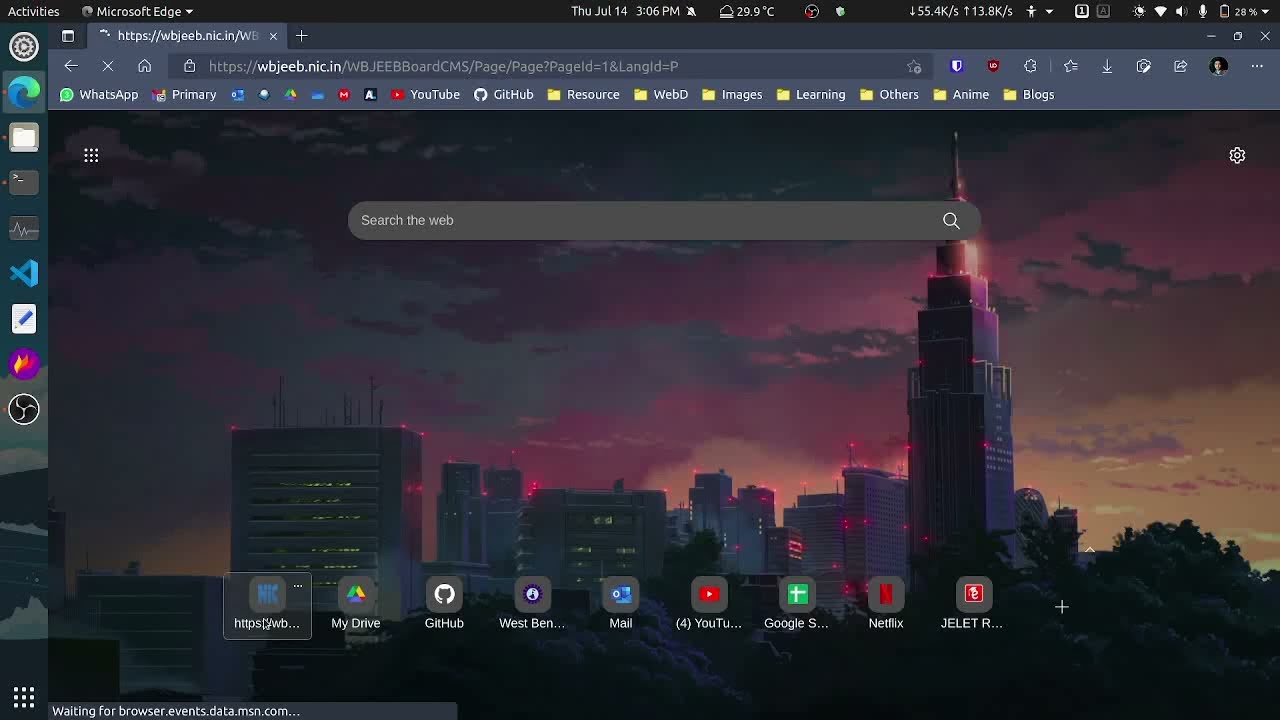Open the YouTube bookmark in favorites bar
This screenshot has height=720, width=1280.
pos(425,95)
